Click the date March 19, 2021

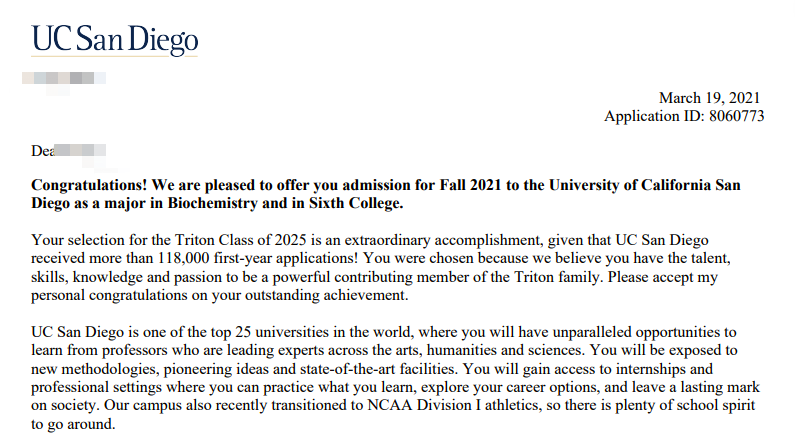click(710, 98)
